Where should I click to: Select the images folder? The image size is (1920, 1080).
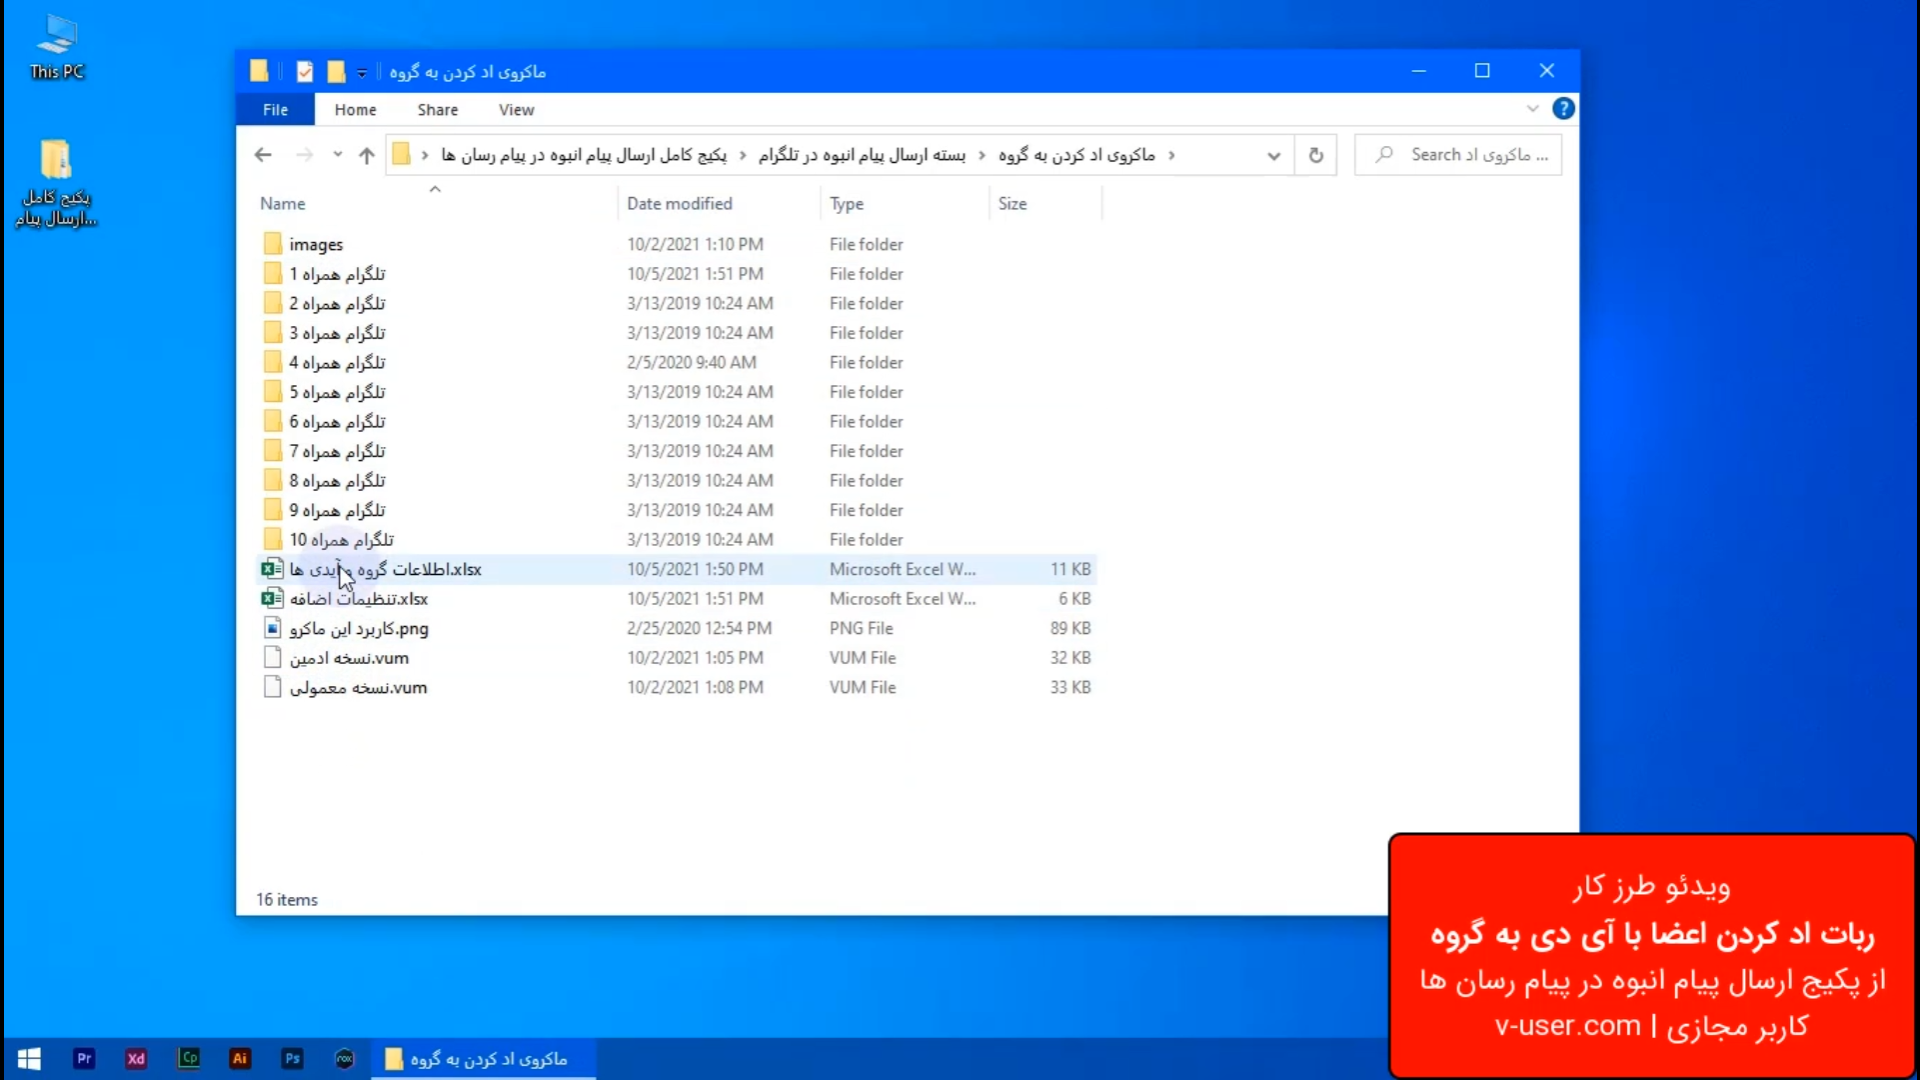click(316, 244)
